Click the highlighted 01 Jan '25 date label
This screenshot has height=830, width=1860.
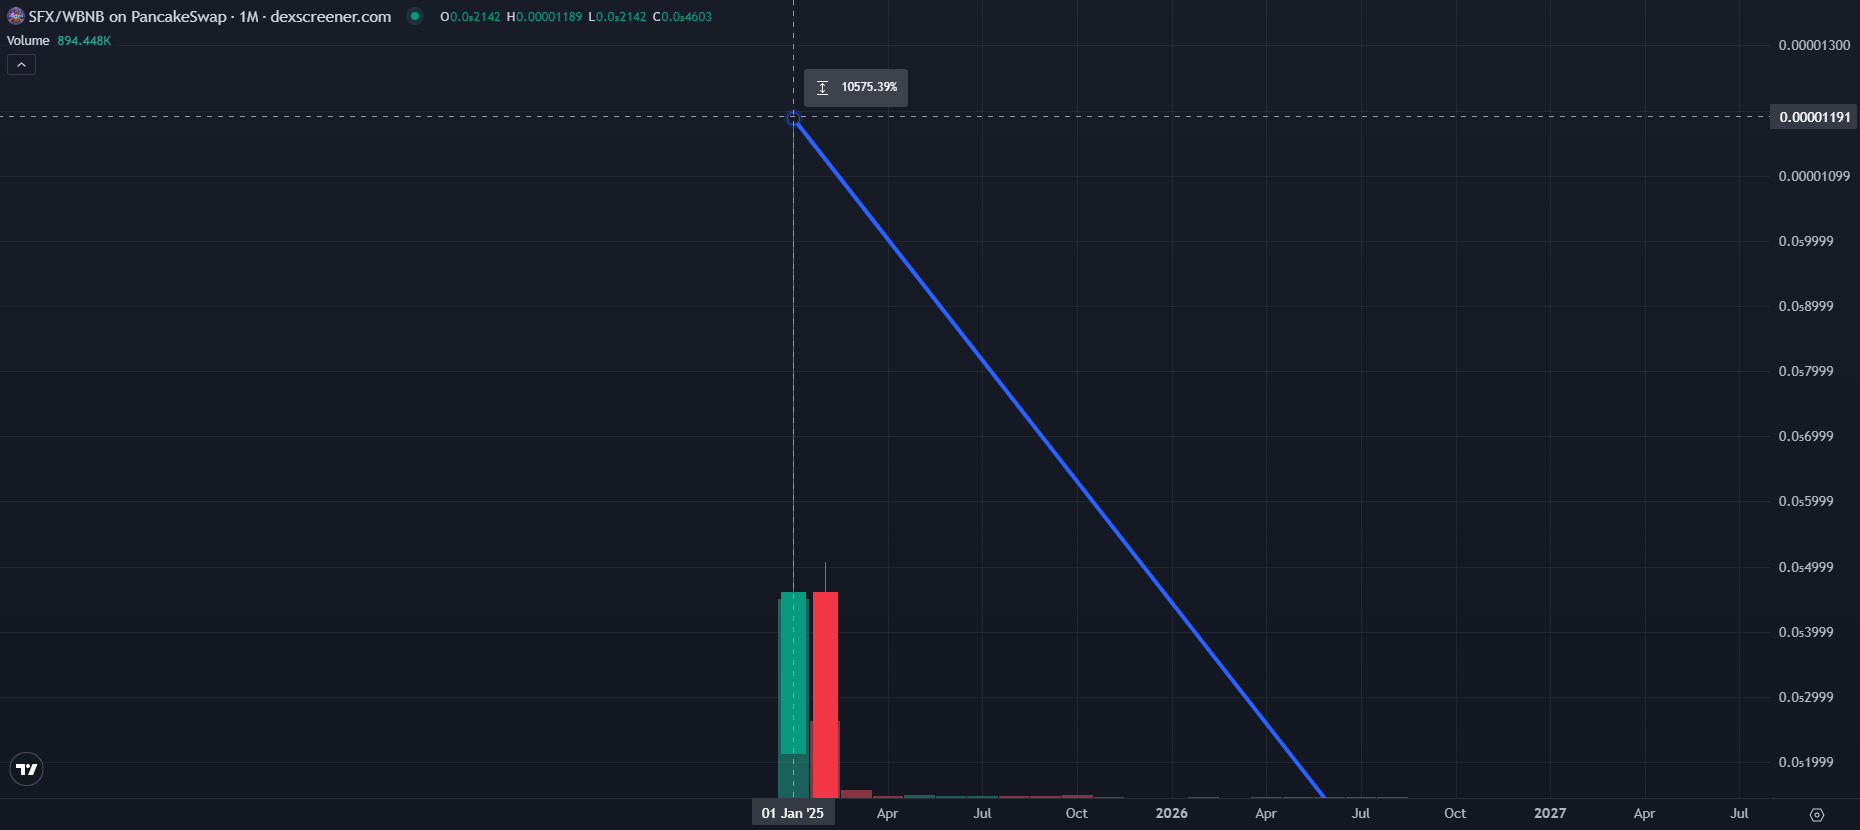793,813
